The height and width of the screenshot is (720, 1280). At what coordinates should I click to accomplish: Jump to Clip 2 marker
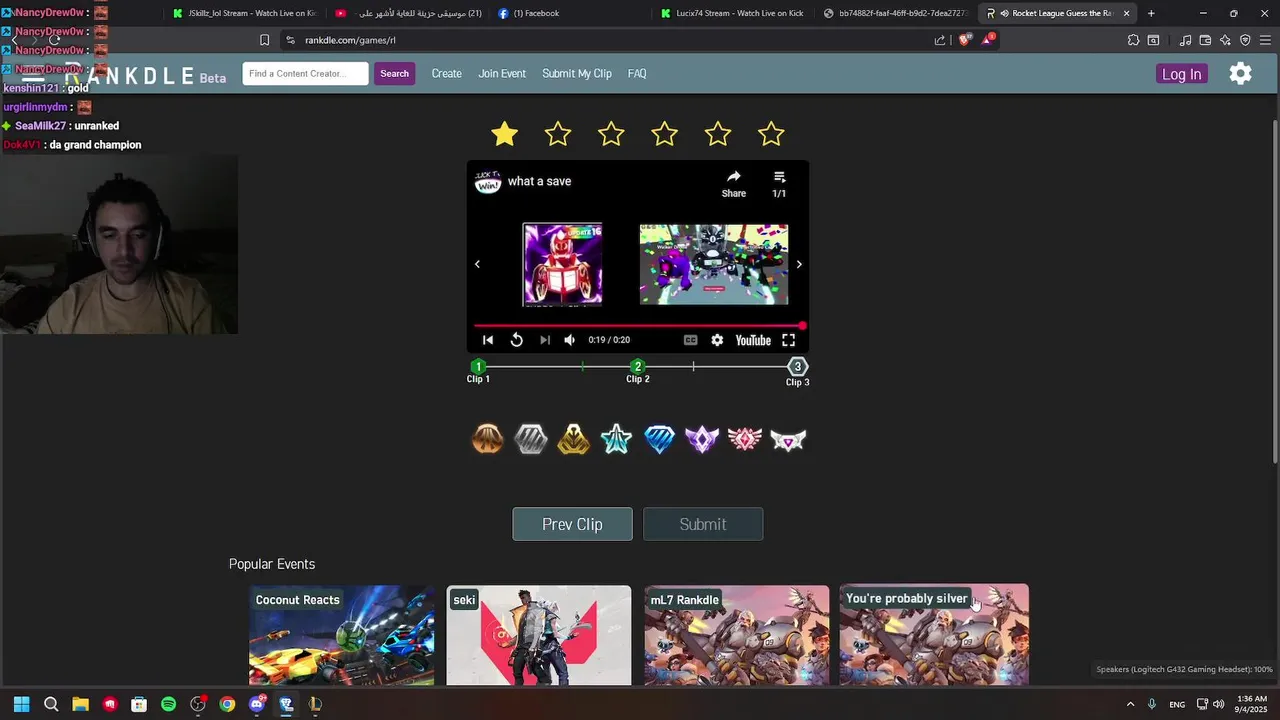coord(638,367)
